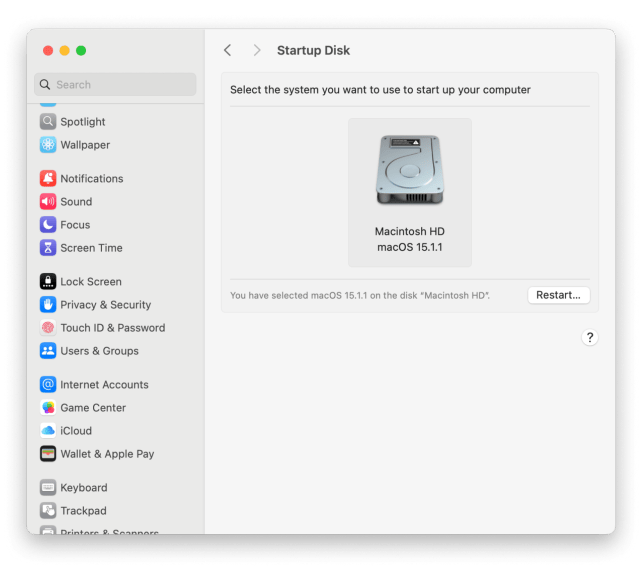Image resolution: width=639 pixels, height=573 pixels.
Task: Select Privacy & Security label
Action: coord(106,305)
